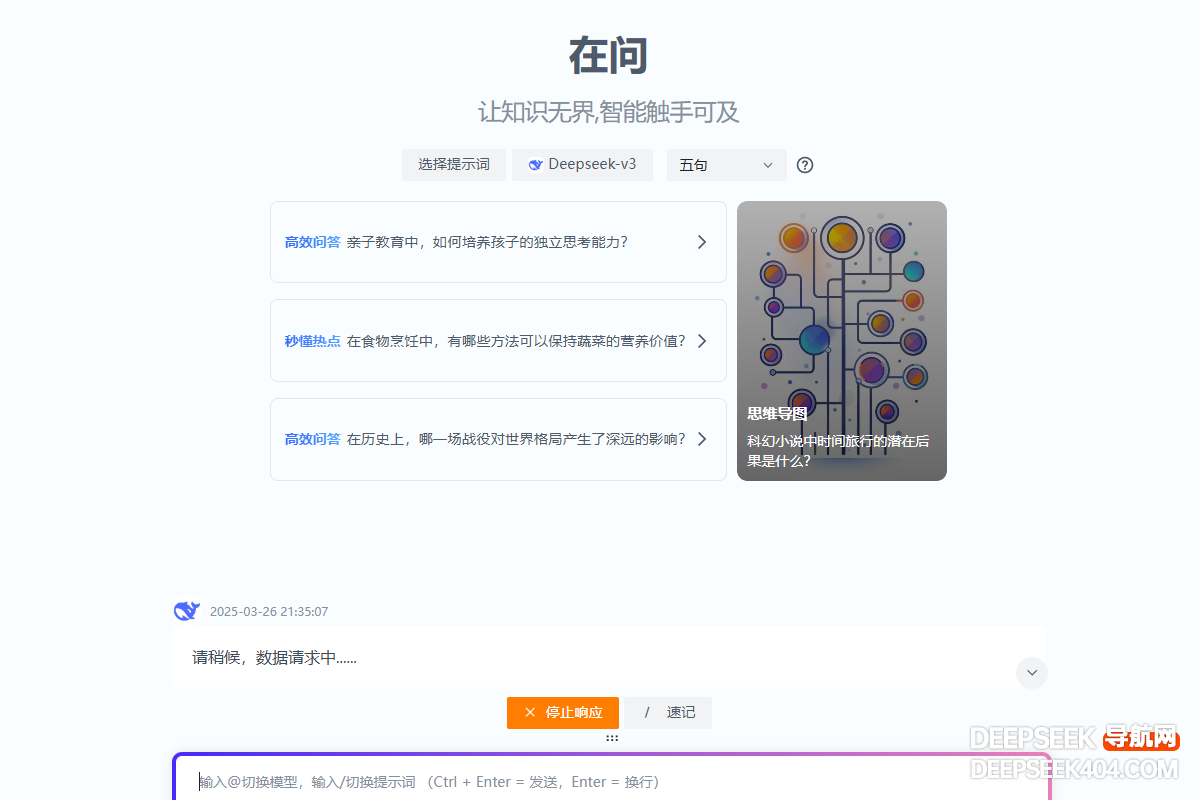Click the 请稍候，数据请求中 message text
This screenshot has height=800, width=1200.
275,657
